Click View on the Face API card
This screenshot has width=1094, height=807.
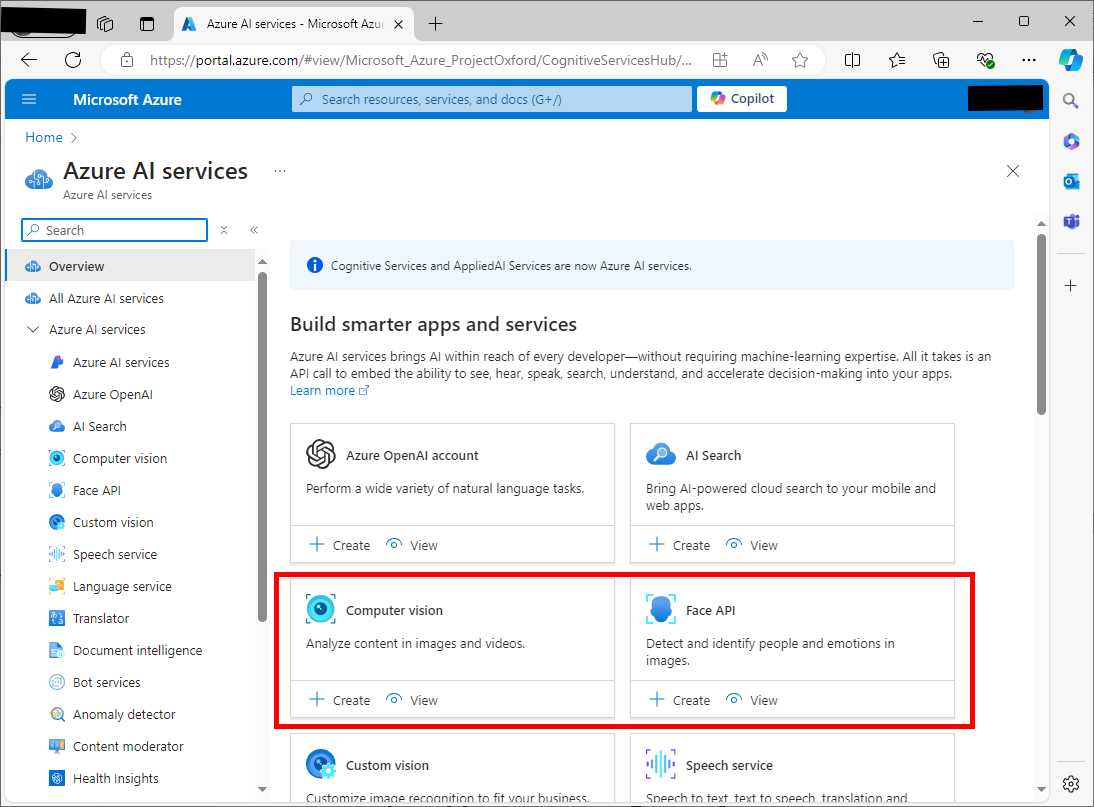tap(751, 700)
